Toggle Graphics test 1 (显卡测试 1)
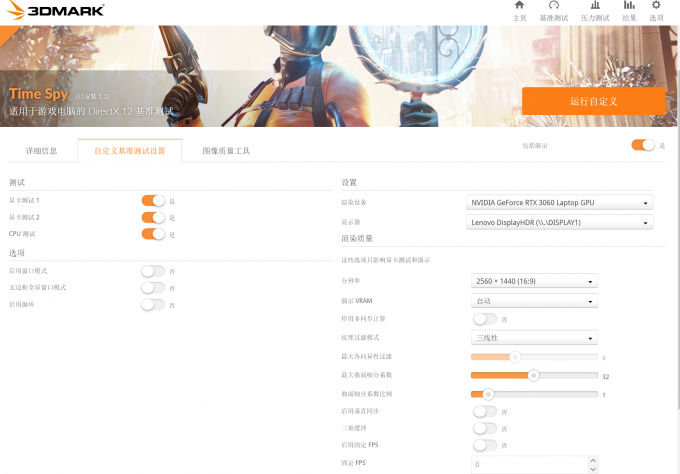Viewport: 680px width, 474px height. (153, 201)
